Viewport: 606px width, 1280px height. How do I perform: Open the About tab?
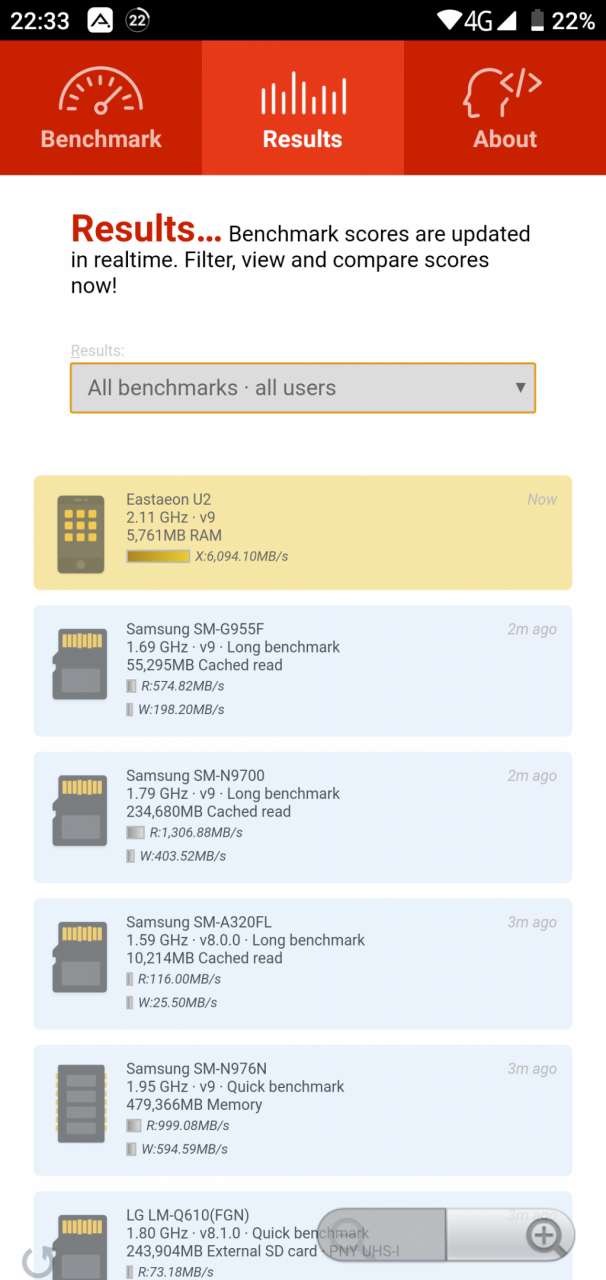[x=505, y=108]
